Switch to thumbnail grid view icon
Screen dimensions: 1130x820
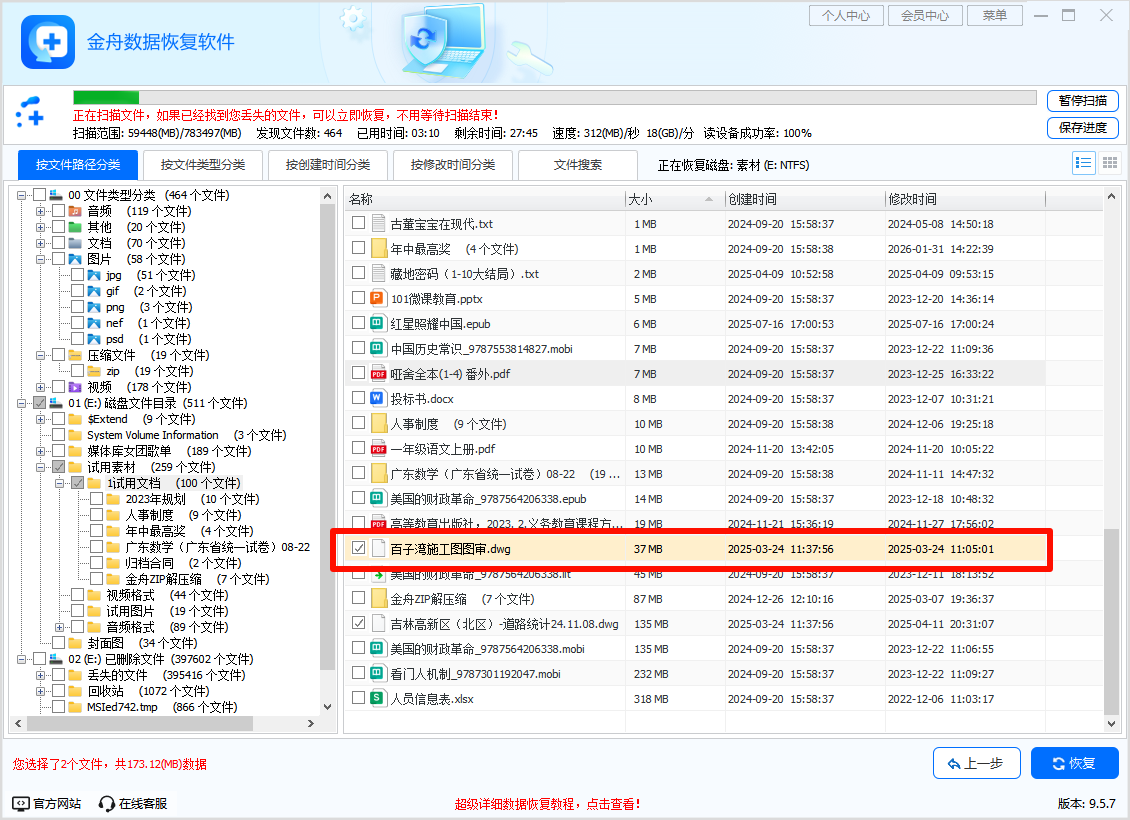(x=1110, y=163)
